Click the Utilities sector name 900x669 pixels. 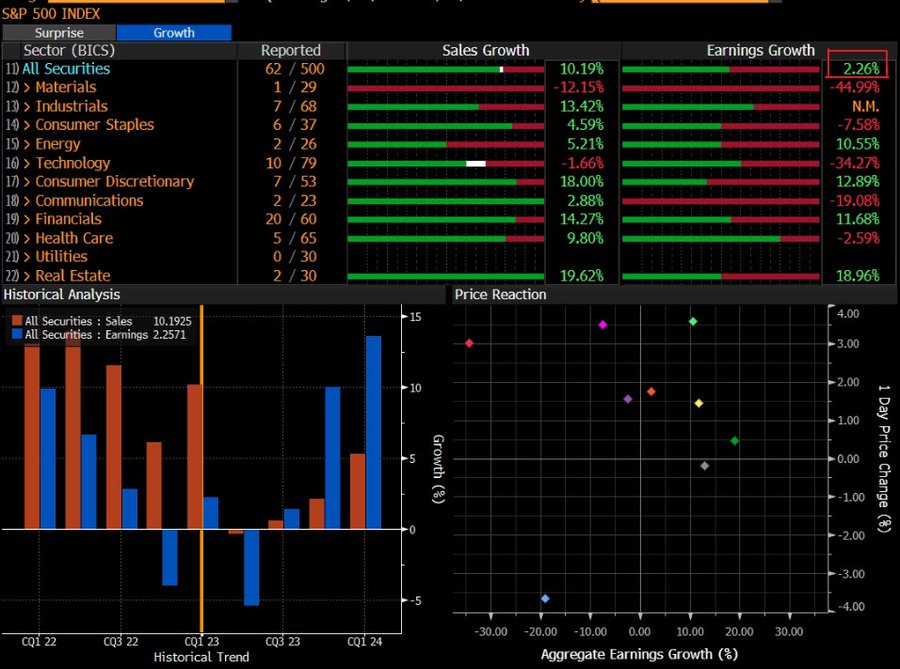click(61, 256)
